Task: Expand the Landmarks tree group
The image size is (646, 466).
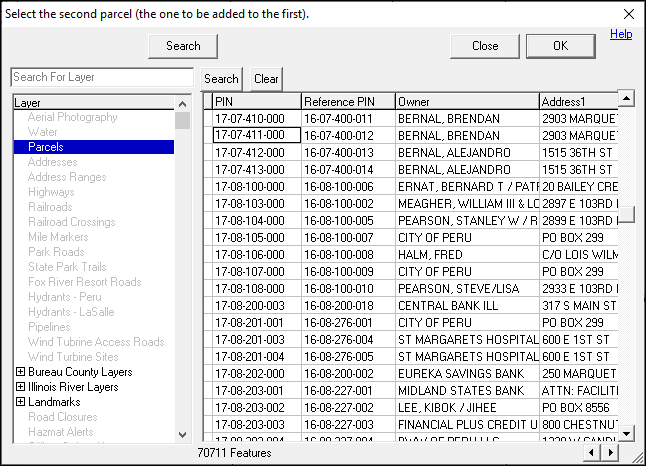Action: (x=20, y=402)
